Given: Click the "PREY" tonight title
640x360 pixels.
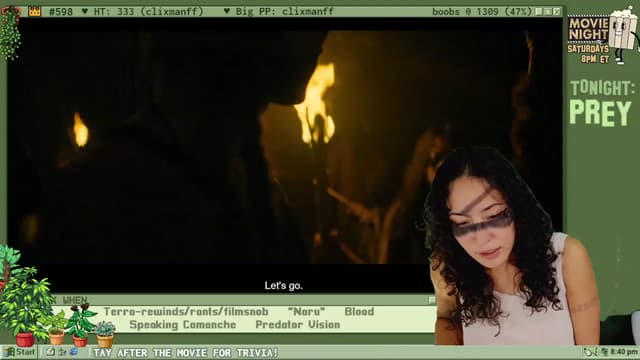Looking at the screenshot, I should [600, 113].
